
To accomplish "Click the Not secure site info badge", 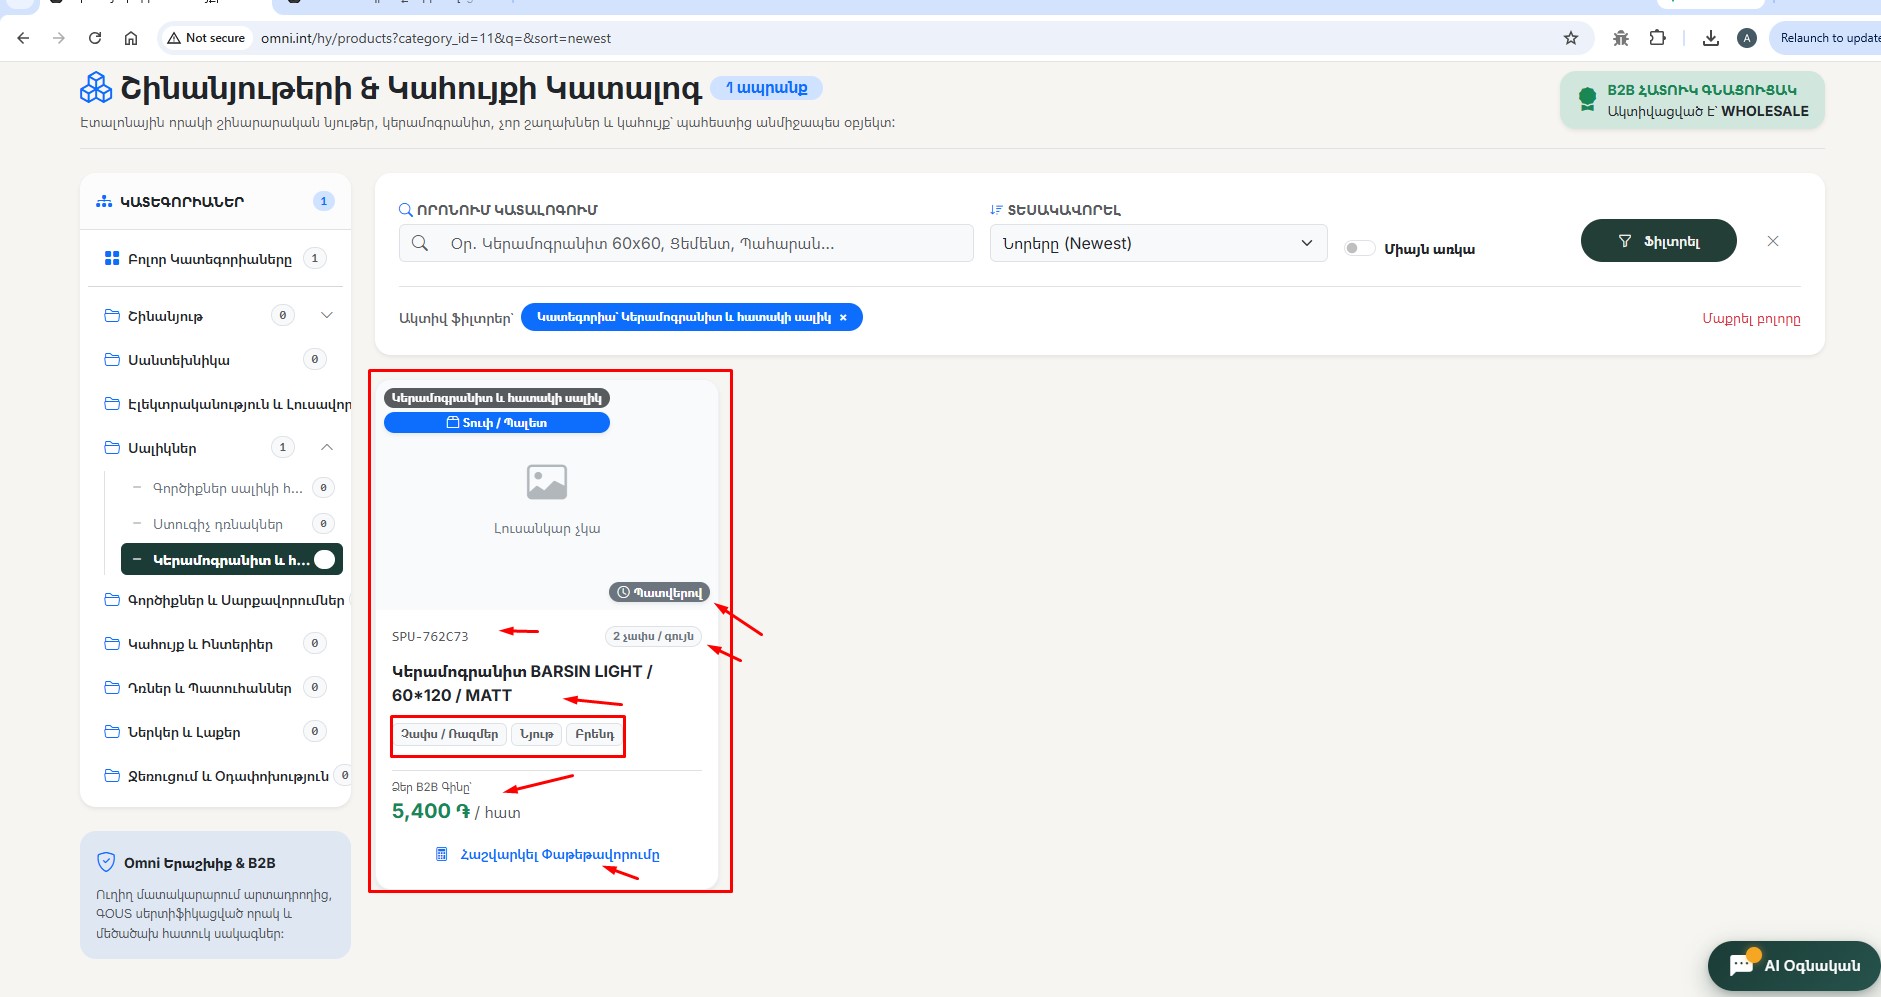I will coord(207,38).
